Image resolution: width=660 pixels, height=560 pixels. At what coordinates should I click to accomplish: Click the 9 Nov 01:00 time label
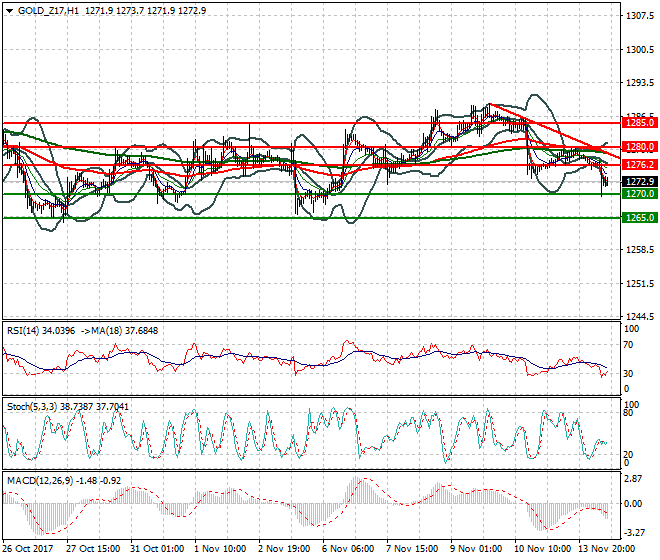pos(476,549)
